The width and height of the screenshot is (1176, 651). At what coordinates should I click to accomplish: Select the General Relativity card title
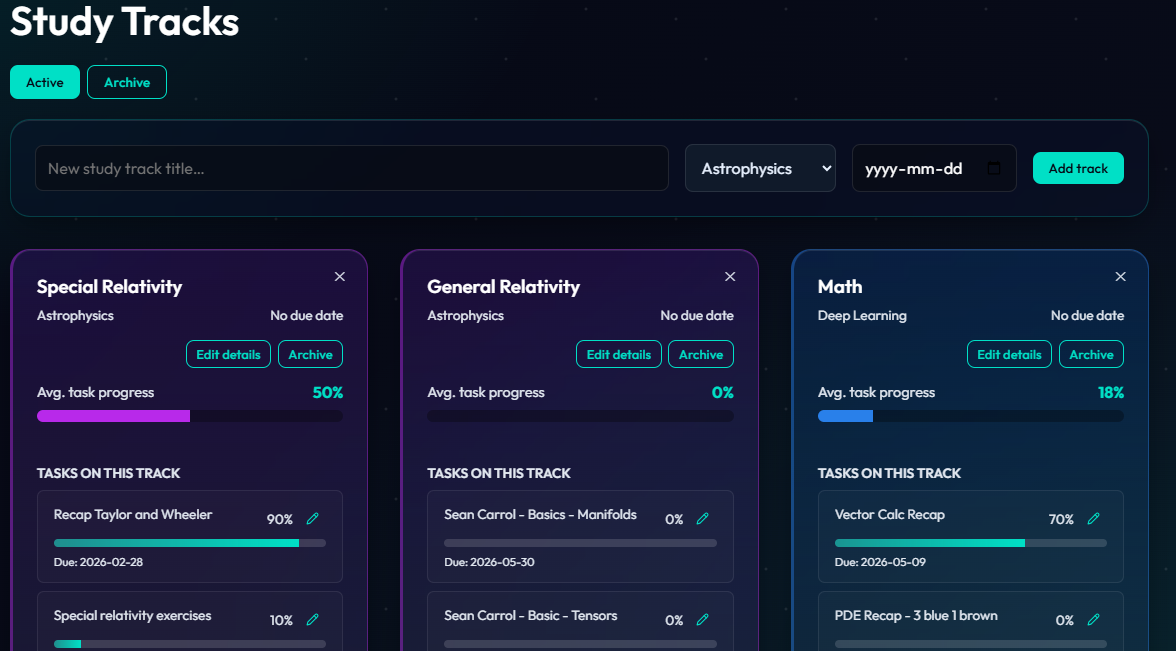click(503, 286)
